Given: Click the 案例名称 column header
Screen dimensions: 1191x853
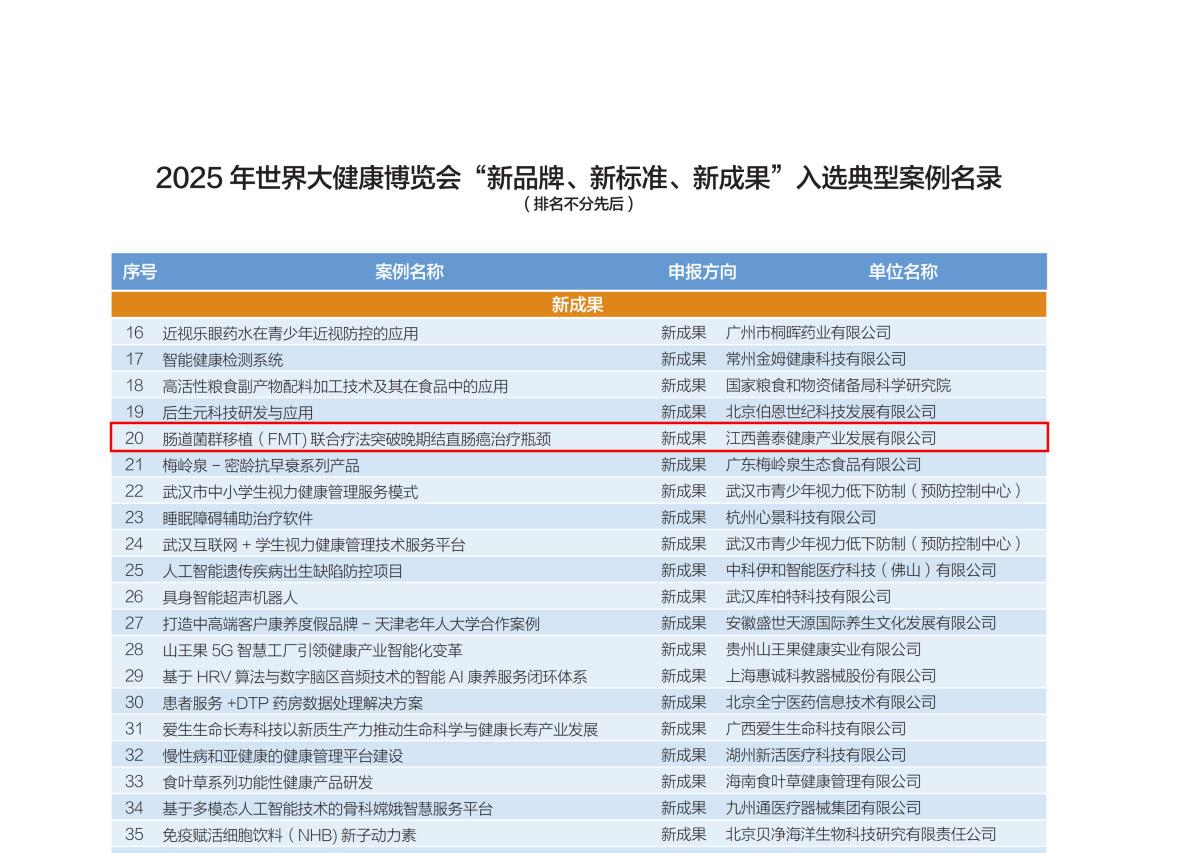Looking at the screenshot, I should coord(409,272).
